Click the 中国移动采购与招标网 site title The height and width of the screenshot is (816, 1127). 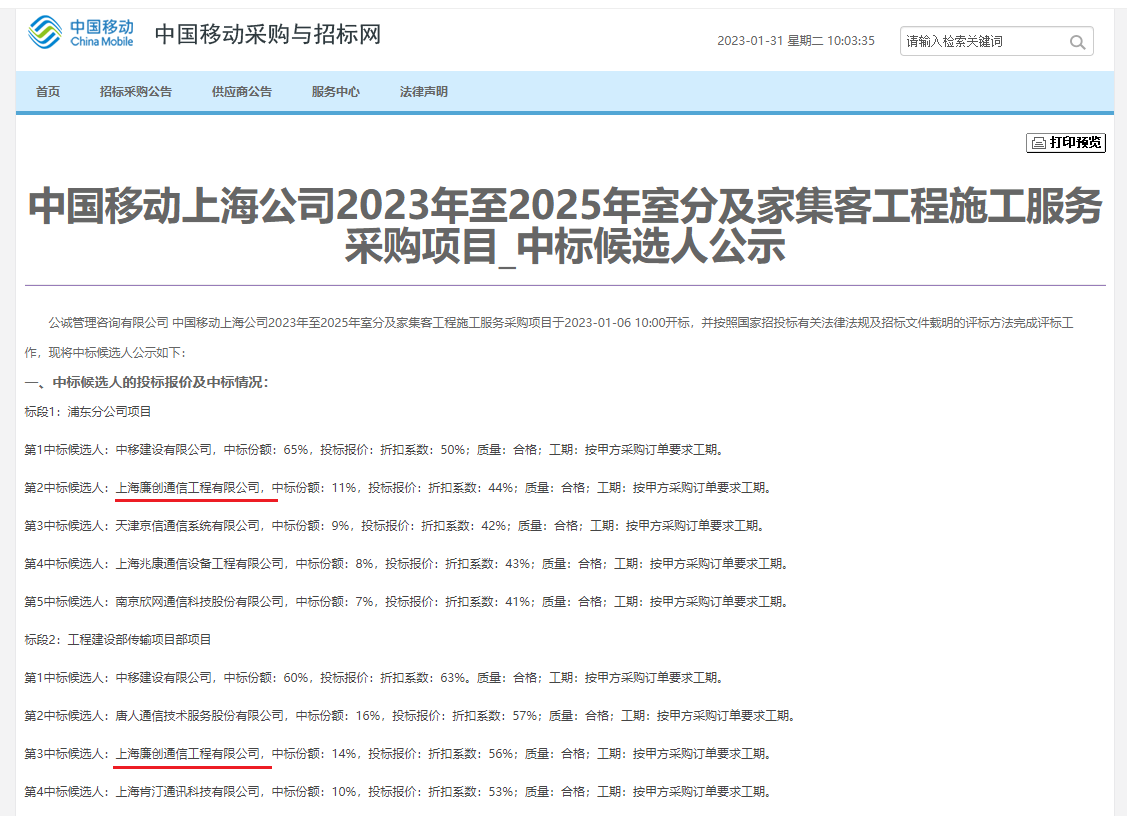268,35
